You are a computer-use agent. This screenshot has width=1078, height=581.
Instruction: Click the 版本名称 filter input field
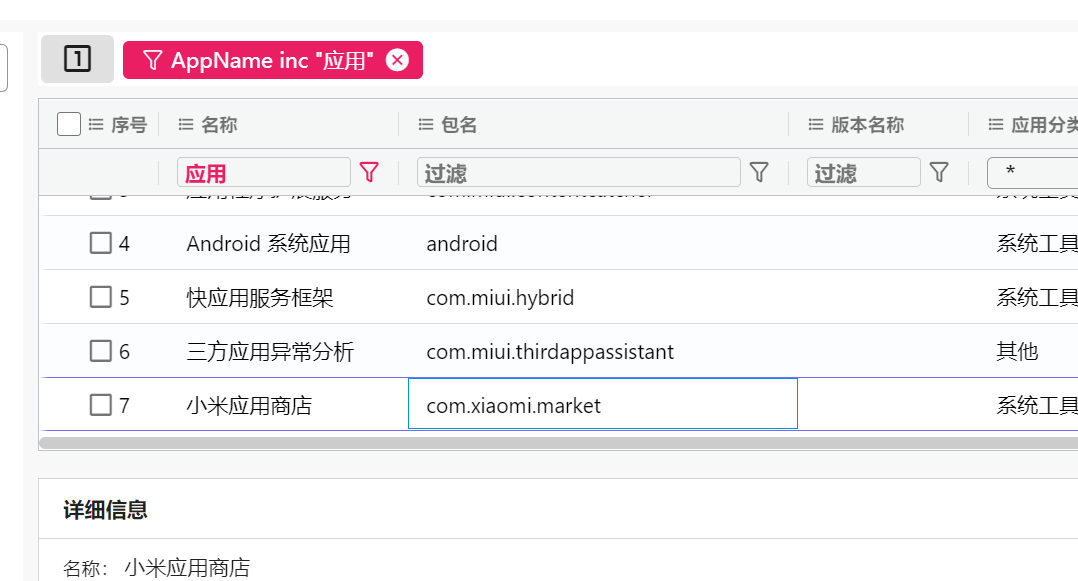coord(864,173)
